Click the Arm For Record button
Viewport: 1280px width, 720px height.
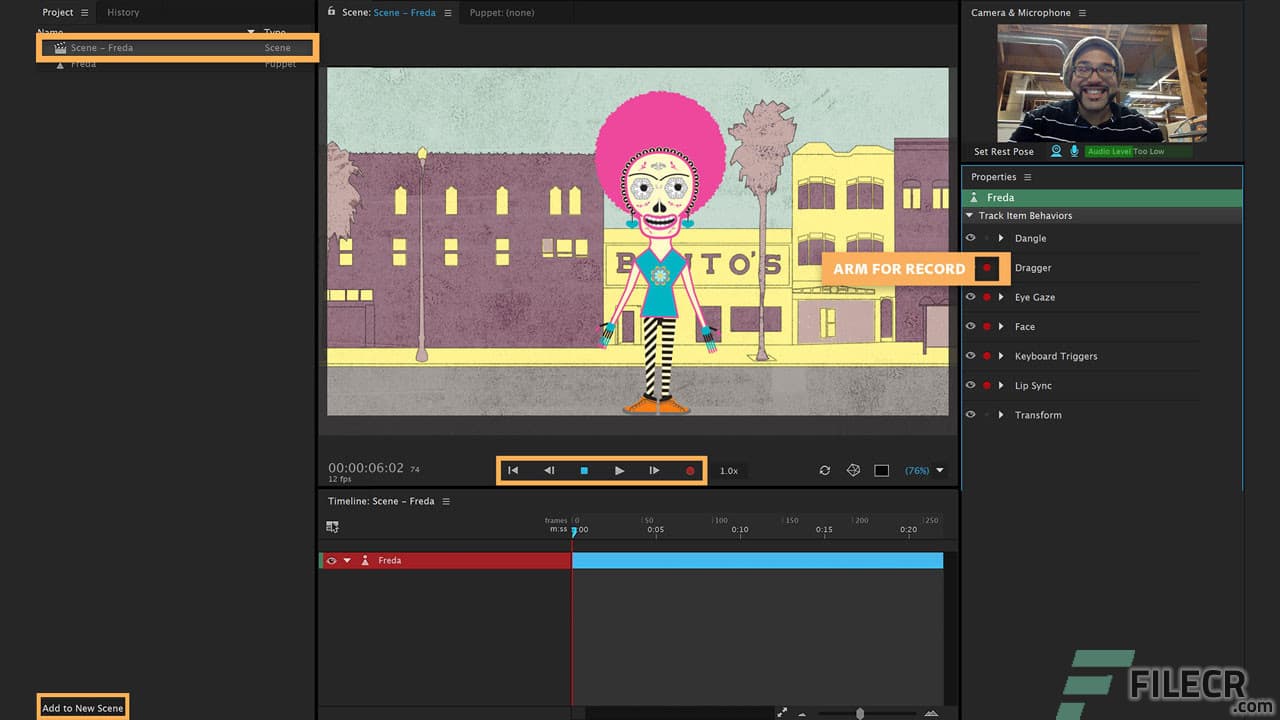tap(899, 268)
